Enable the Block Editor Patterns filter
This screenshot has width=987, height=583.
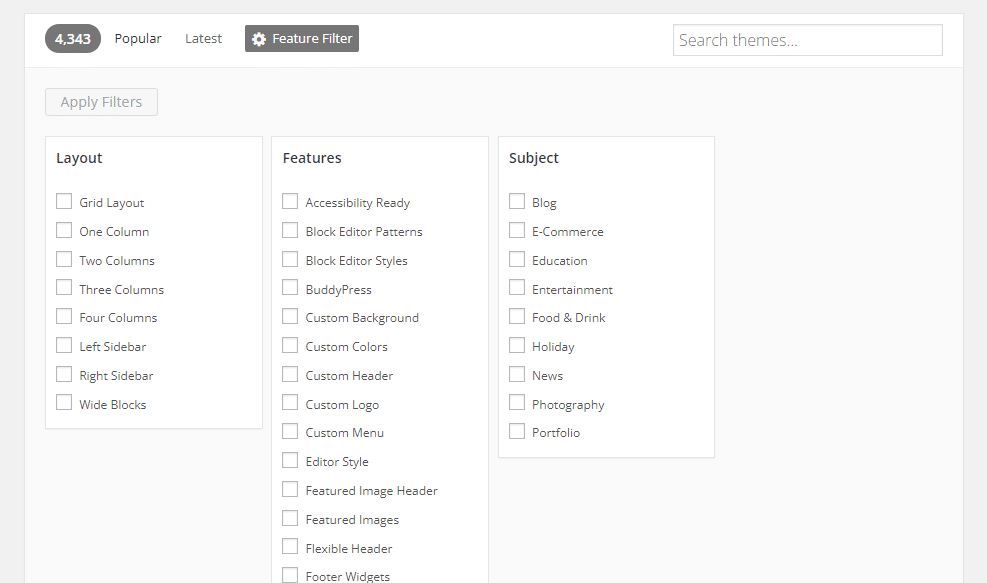click(289, 230)
